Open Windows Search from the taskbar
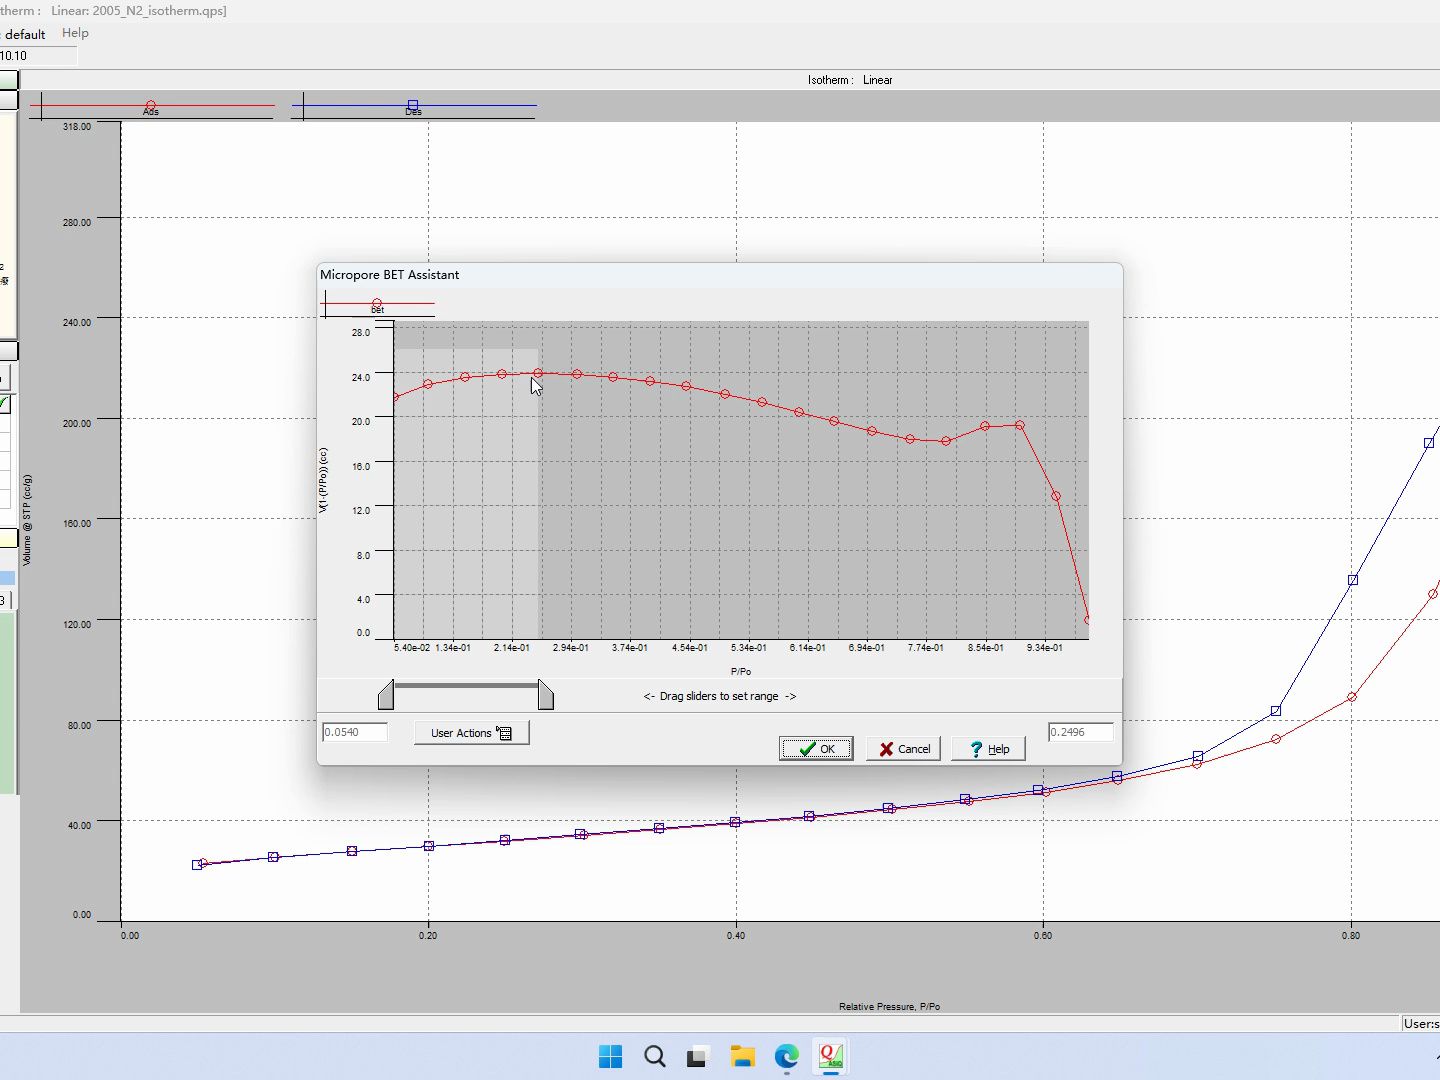This screenshot has width=1440, height=1080. [x=654, y=1056]
